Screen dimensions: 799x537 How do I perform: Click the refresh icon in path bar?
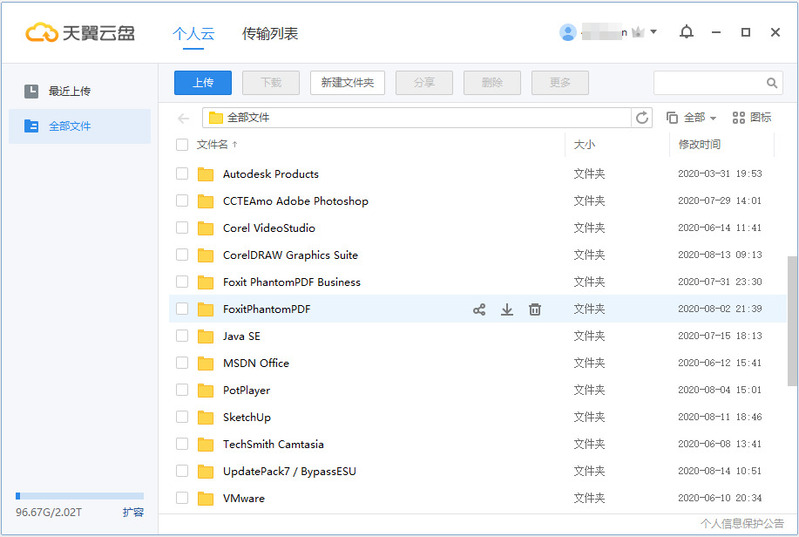coord(642,118)
